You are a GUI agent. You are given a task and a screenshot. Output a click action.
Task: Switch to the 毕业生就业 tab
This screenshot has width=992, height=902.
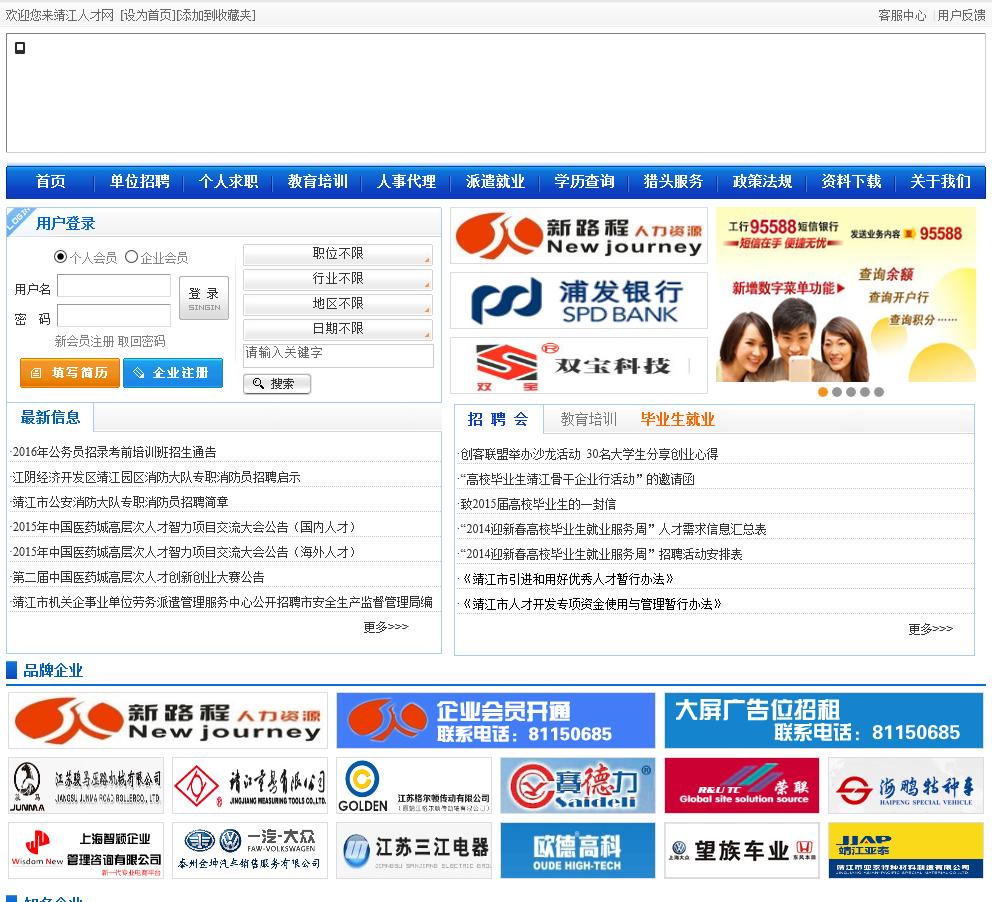tap(678, 419)
